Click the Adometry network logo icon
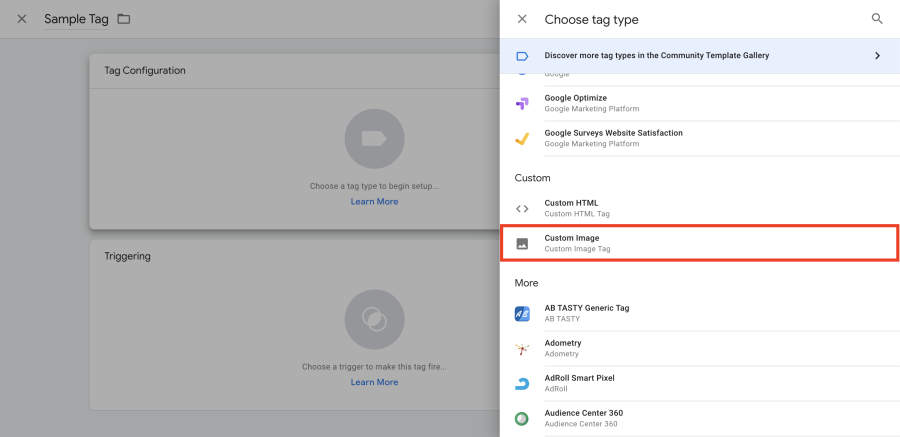Image resolution: width=900 pixels, height=437 pixels. coord(522,349)
